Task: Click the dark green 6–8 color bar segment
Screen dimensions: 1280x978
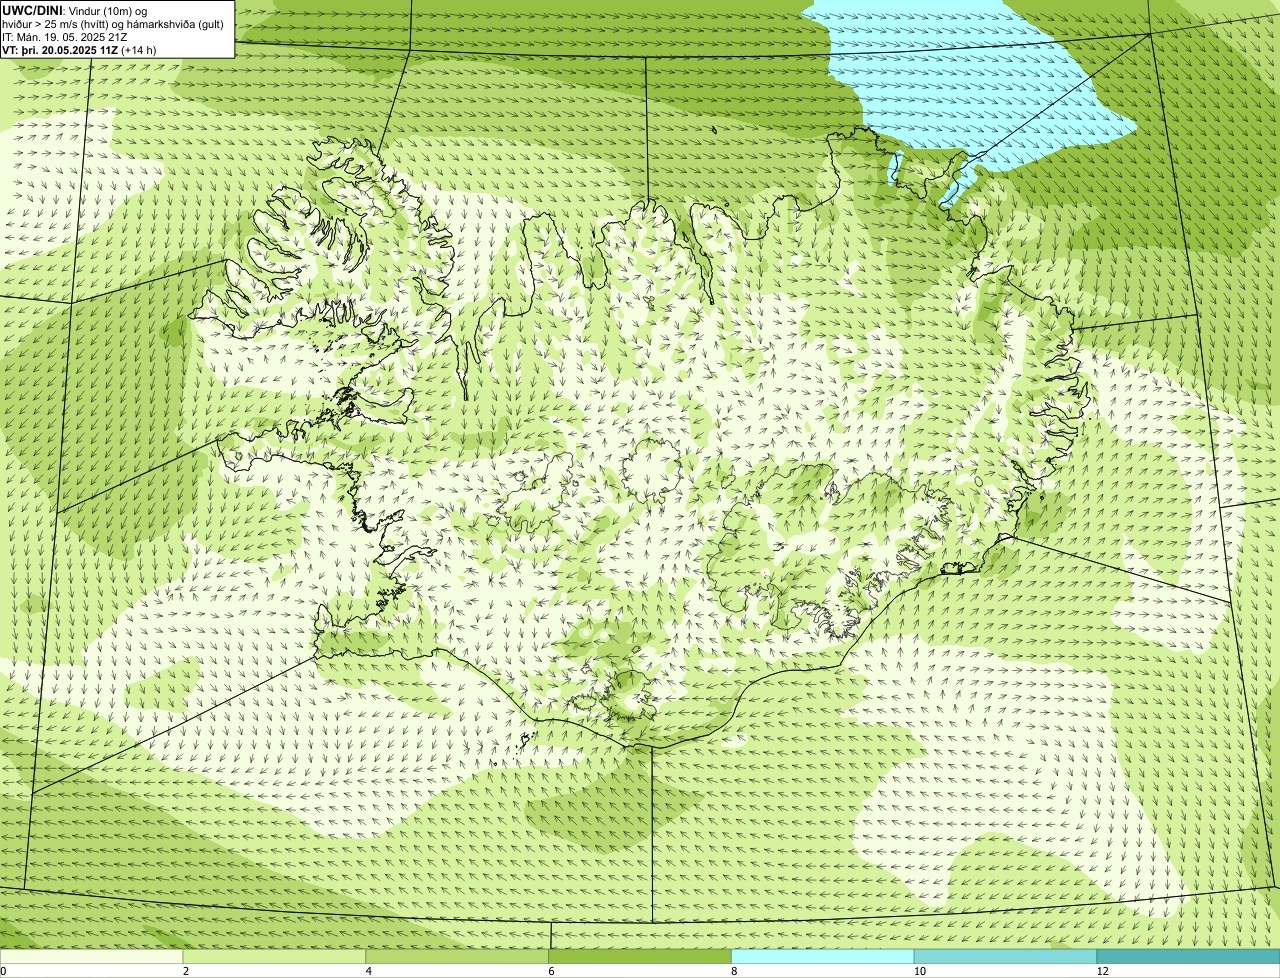Action: [x=640, y=956]
